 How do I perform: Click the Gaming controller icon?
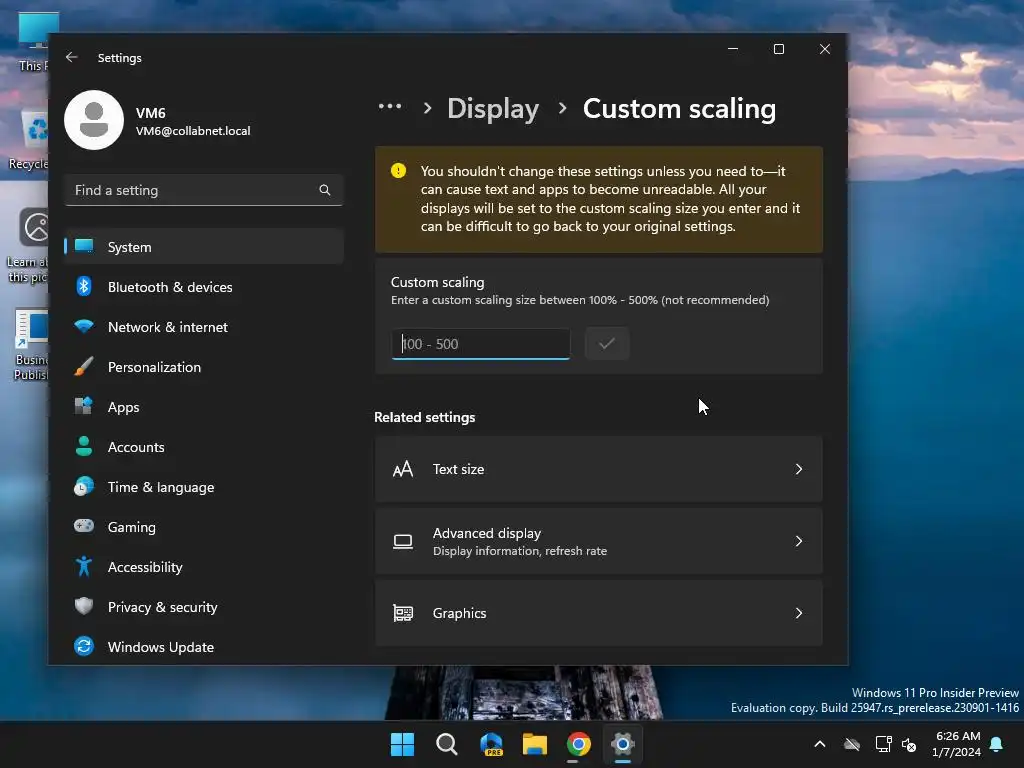click(84, 525)
